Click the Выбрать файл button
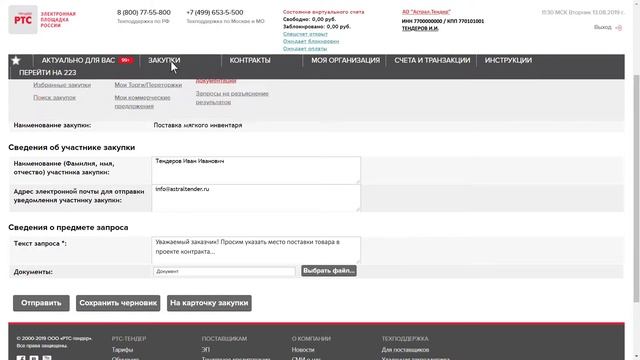Screen dimensions: 640x360 tap(329, 271)
